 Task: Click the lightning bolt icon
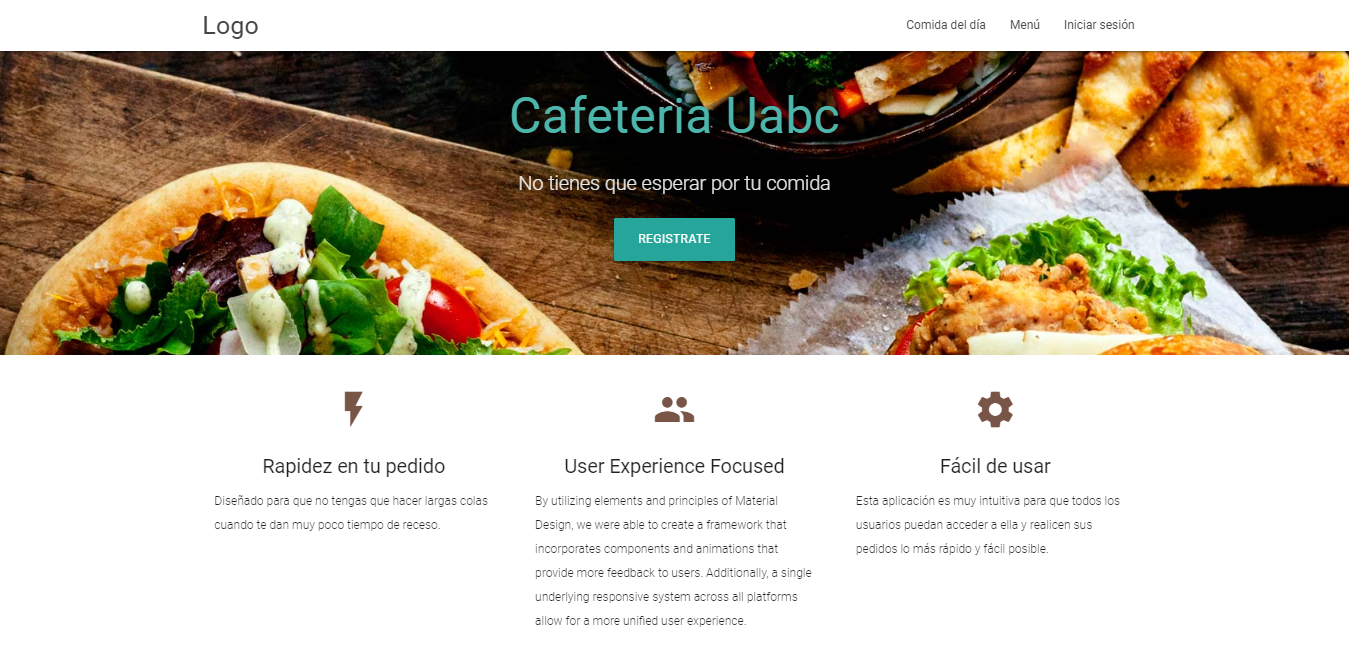[x=353, y=409]
